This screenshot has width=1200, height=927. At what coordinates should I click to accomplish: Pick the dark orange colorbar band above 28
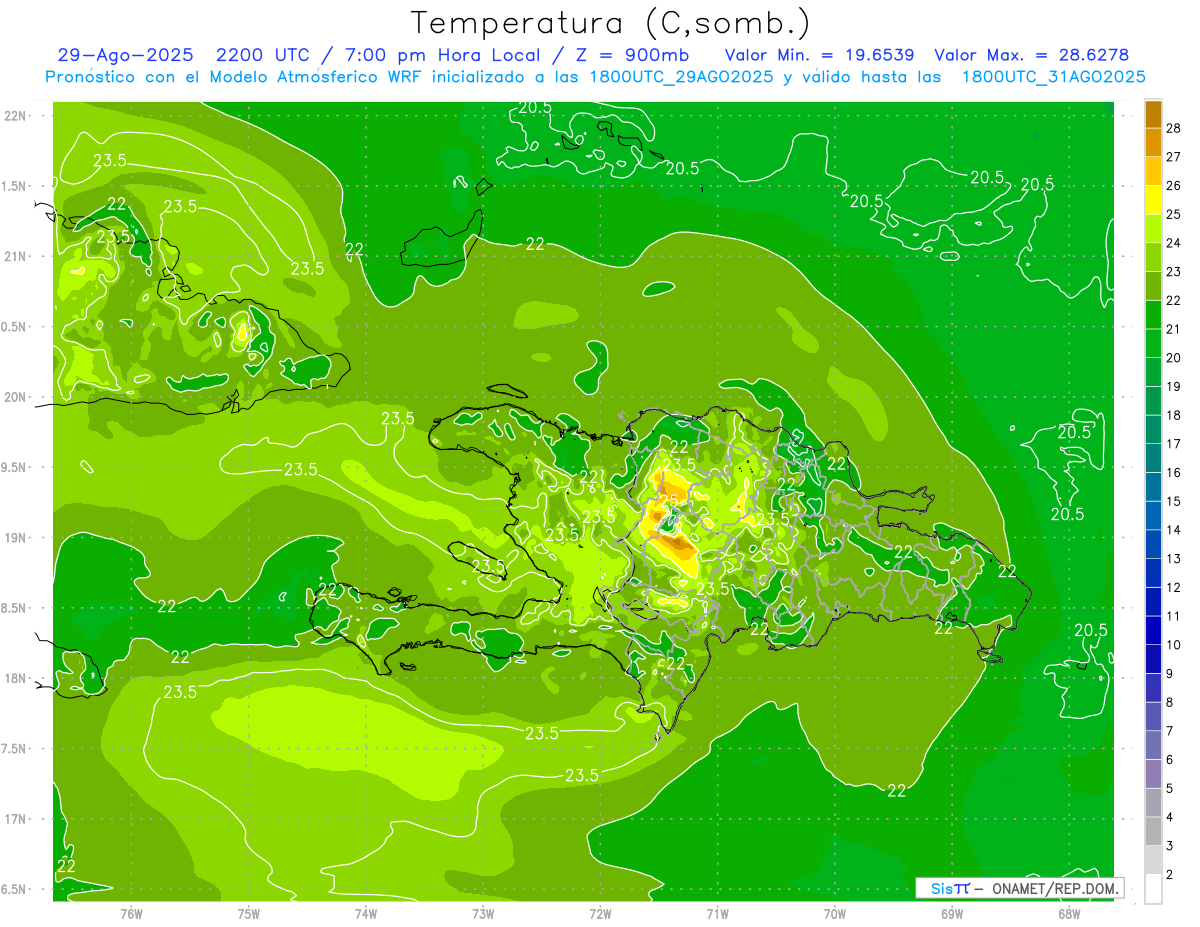tap(1153, 114)
